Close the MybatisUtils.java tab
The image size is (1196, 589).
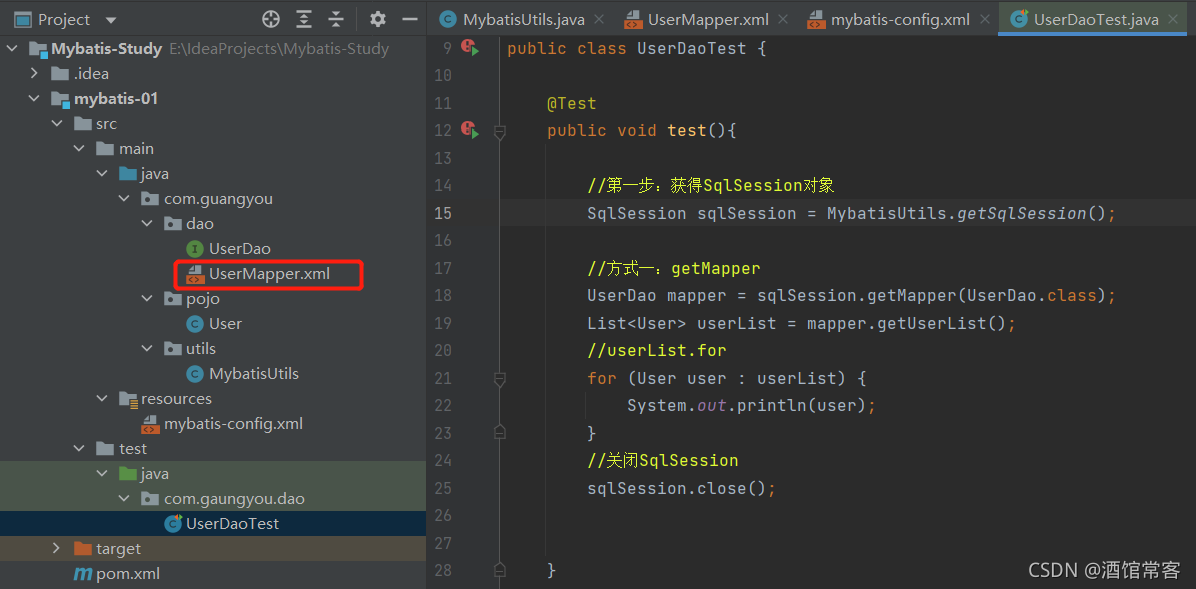(599, 20)
